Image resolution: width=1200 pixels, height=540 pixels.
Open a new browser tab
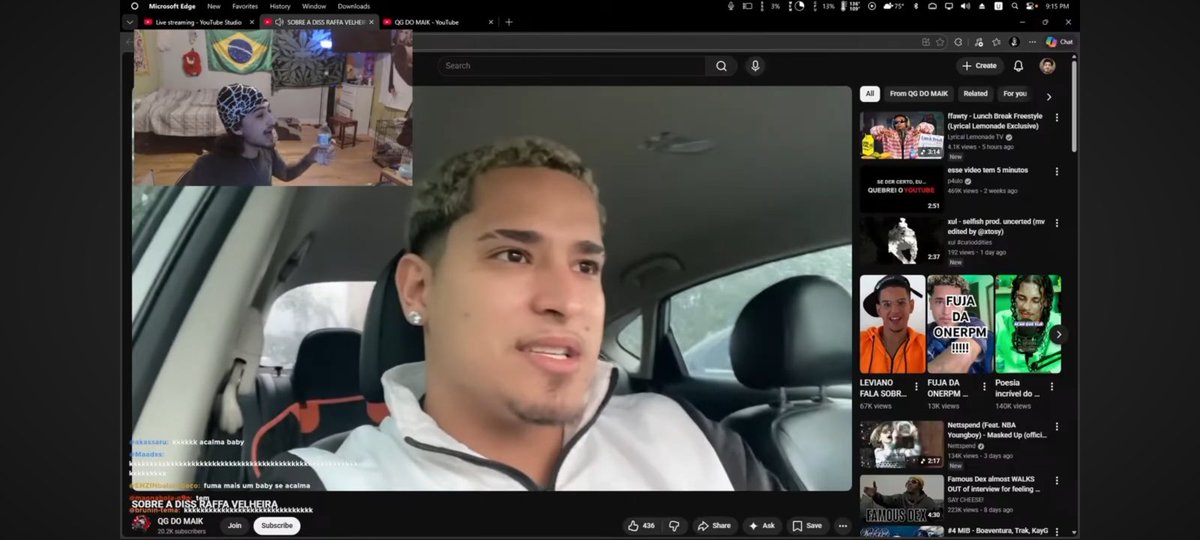[x=509, y=21]
